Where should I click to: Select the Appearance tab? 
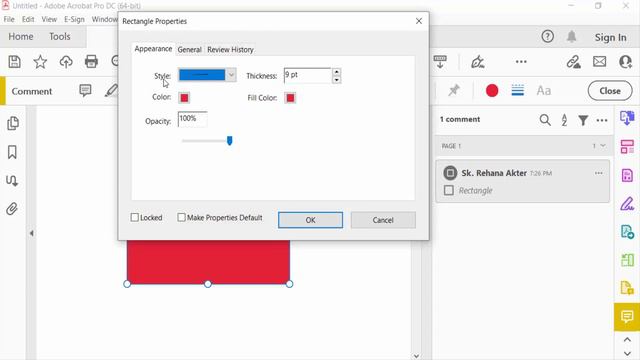pos(153,49)
